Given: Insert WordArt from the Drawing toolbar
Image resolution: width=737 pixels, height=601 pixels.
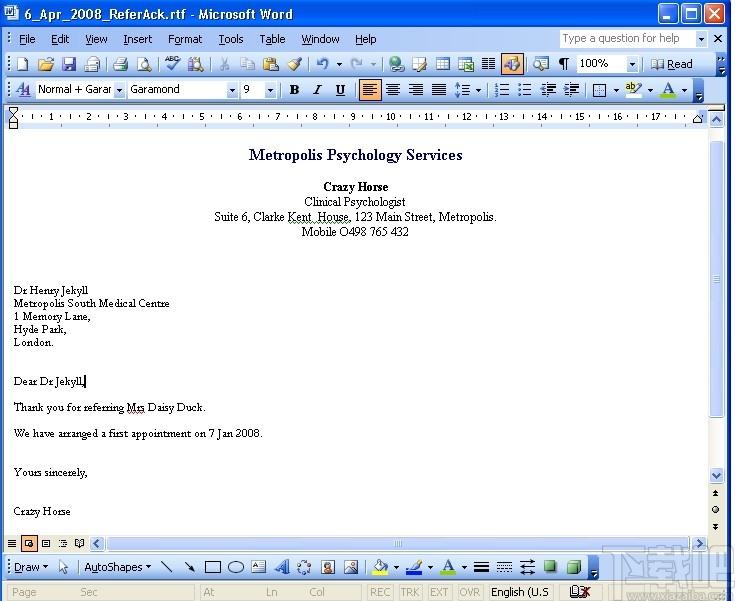Looking at the screenshot, I should tap(282, 567).
